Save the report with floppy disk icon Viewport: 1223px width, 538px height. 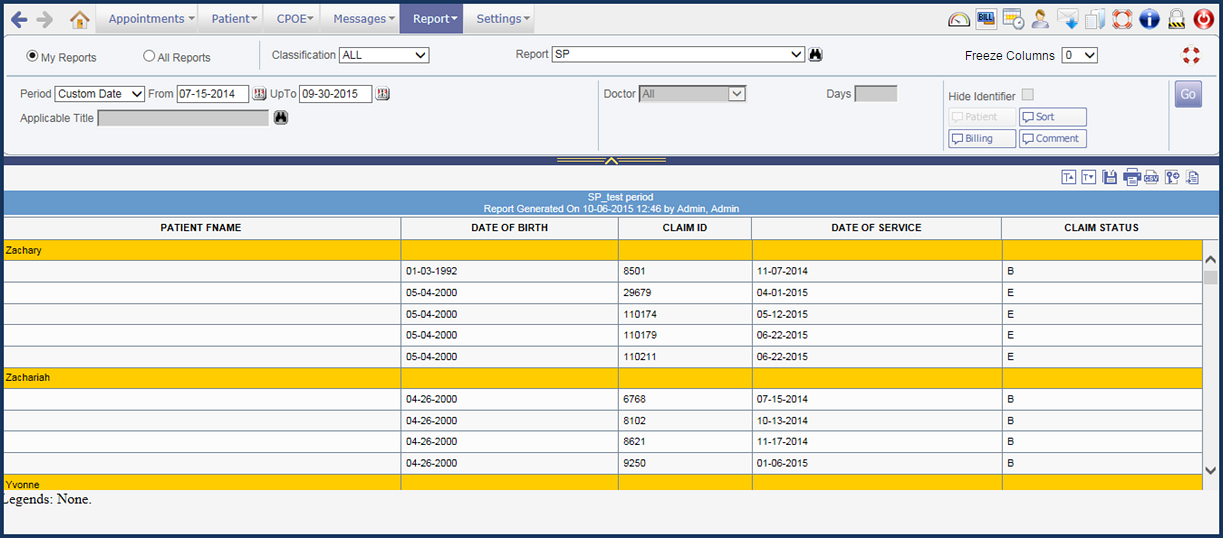pyautogui.click(x=1109, y=177)
